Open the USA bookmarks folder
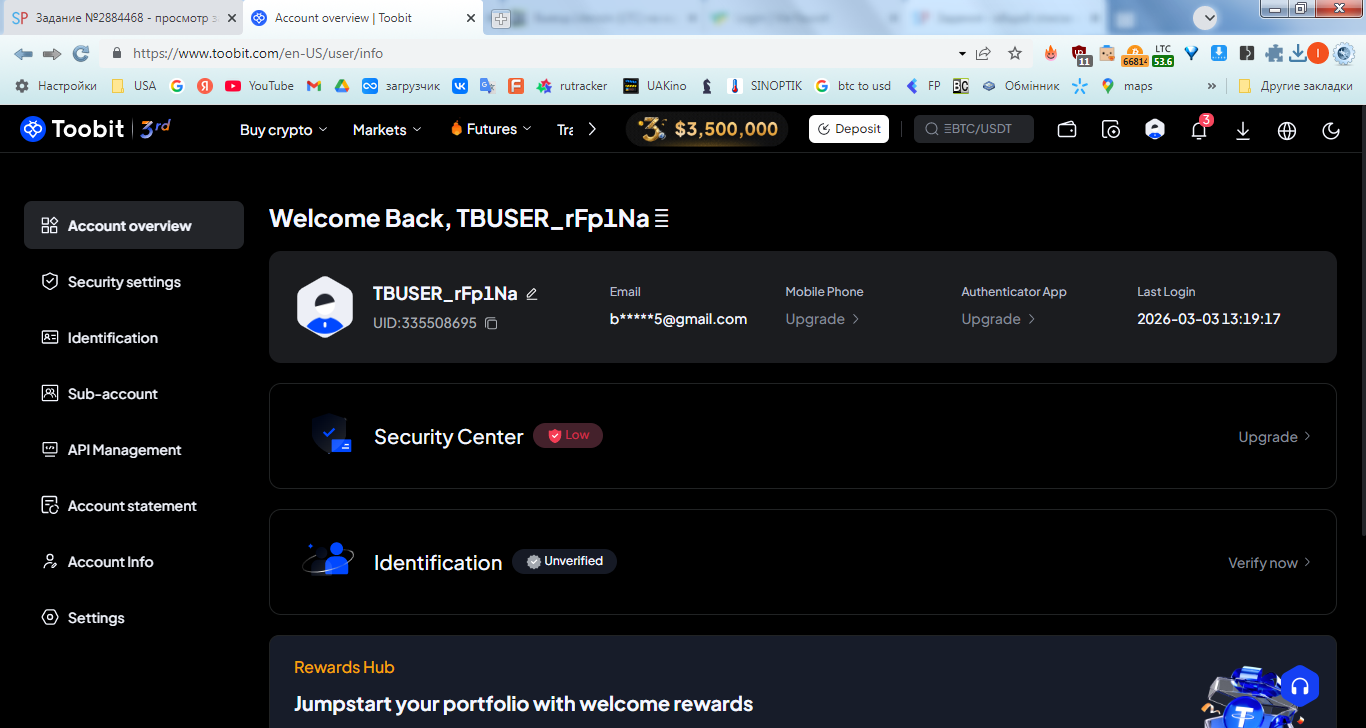The width and height of the screenshot is (1366, 728). click(134, 86)
